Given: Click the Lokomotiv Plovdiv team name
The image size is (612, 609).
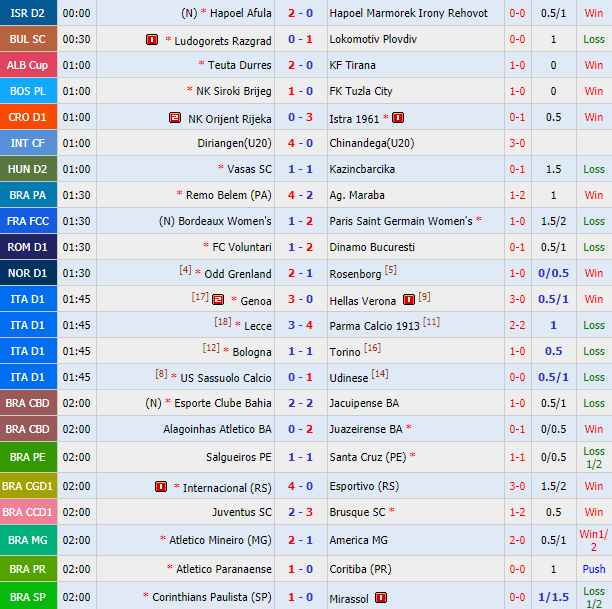Looking at the screenshot, I should 373,39.
